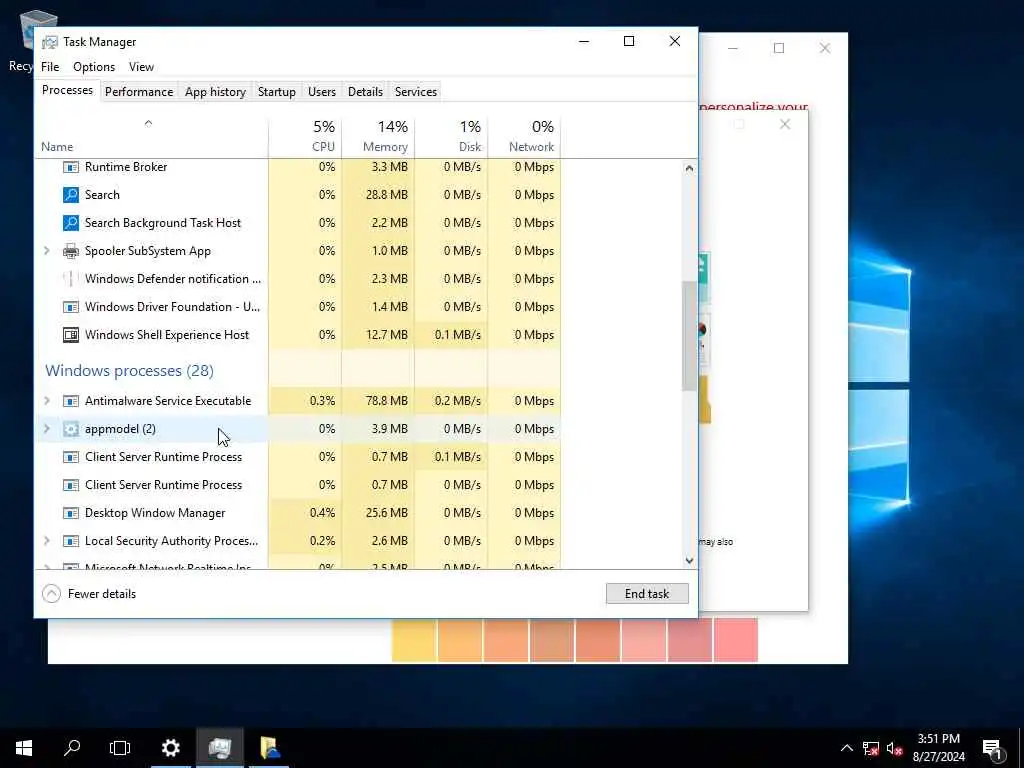Screen dimensions: 1024x768
Task: Switch to the Details tab
Action: (365, 91)
